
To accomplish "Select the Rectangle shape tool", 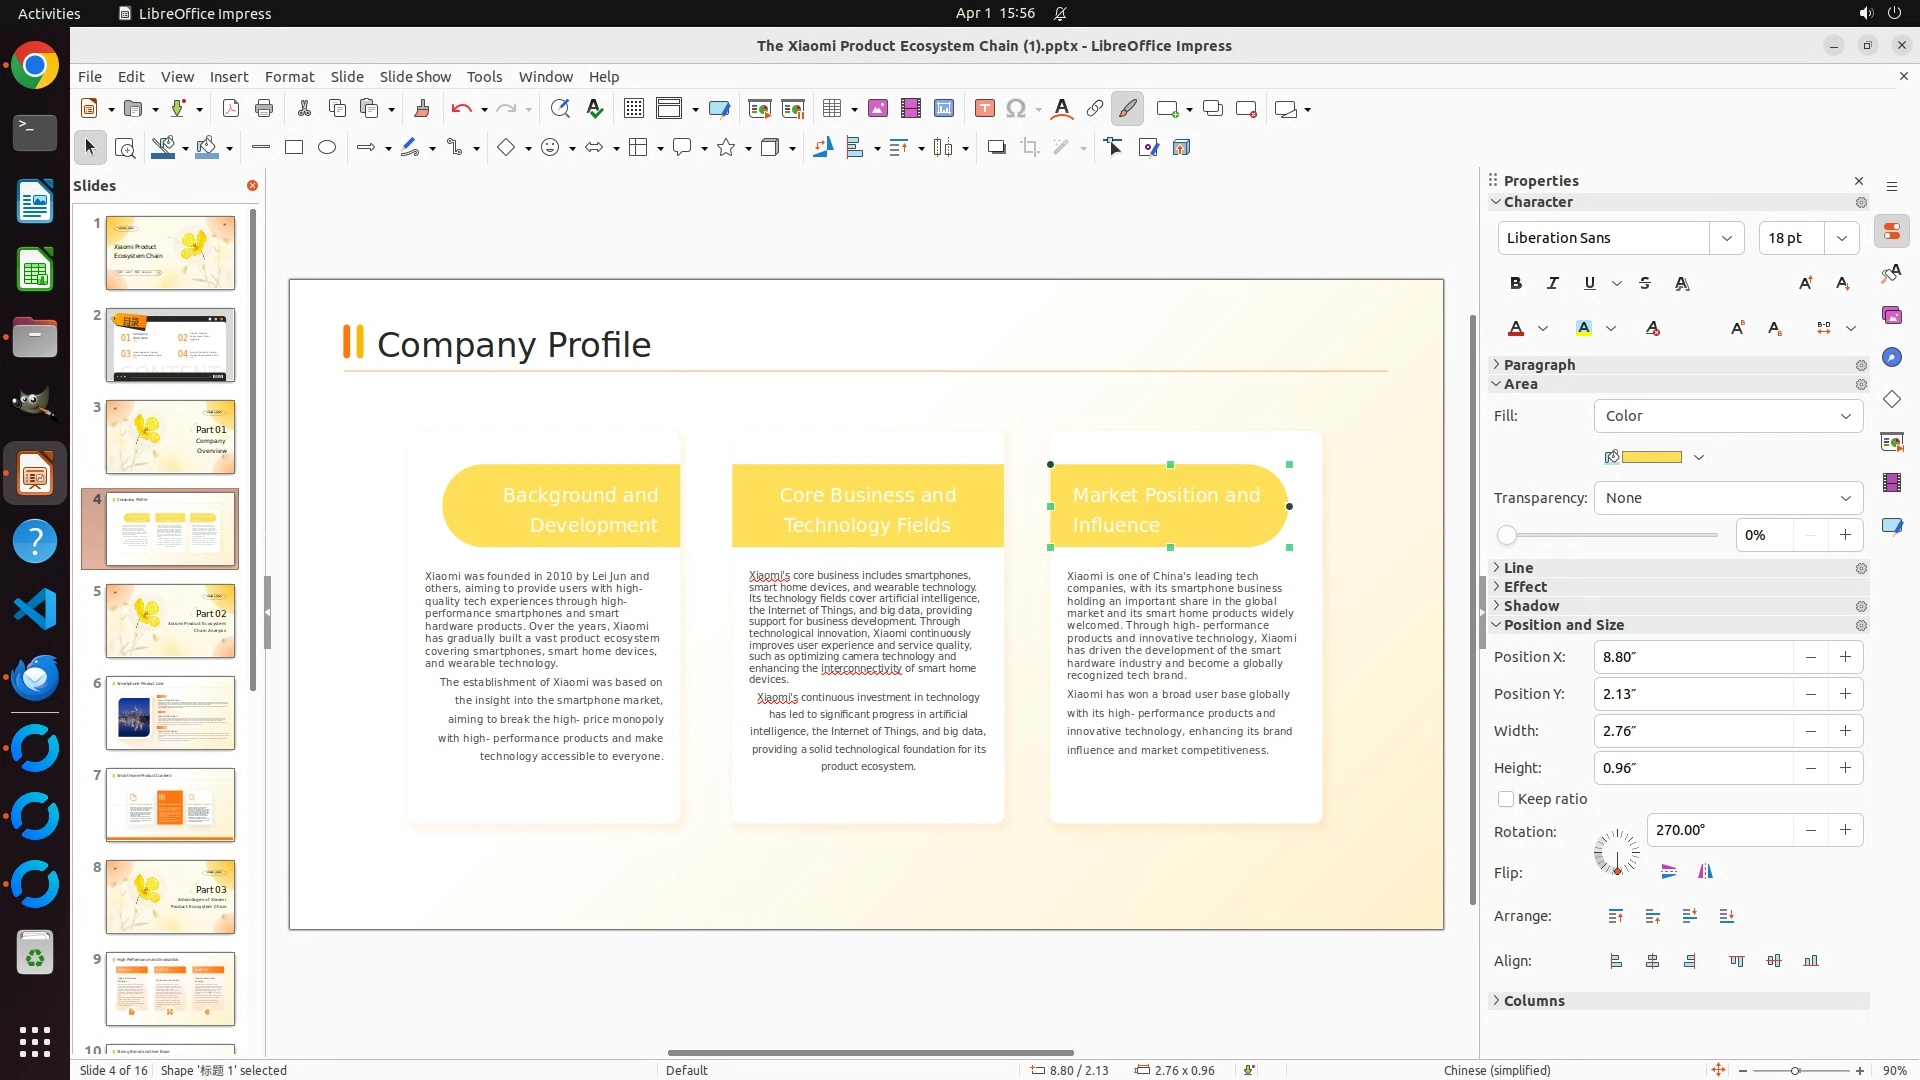I will pos(293,148).
